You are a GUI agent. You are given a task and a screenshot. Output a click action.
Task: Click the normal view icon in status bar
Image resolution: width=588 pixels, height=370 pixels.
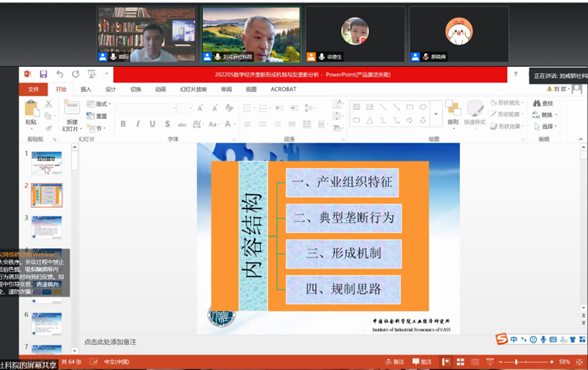[x=446, y=362]
